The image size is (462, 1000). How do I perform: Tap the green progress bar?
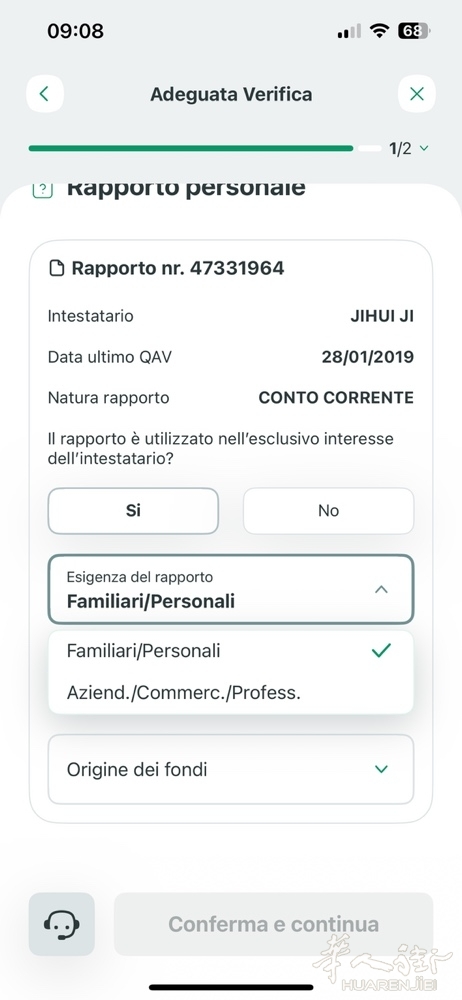(191, 148)
